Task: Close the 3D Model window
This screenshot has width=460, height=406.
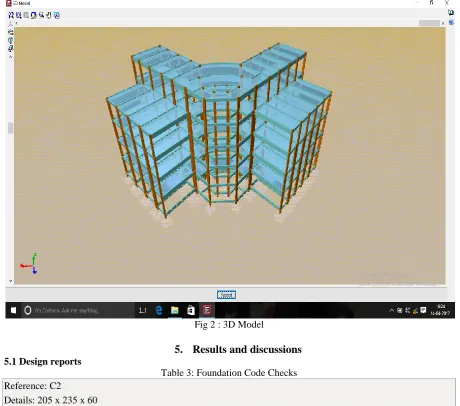Action: click(x=447, y=3)
